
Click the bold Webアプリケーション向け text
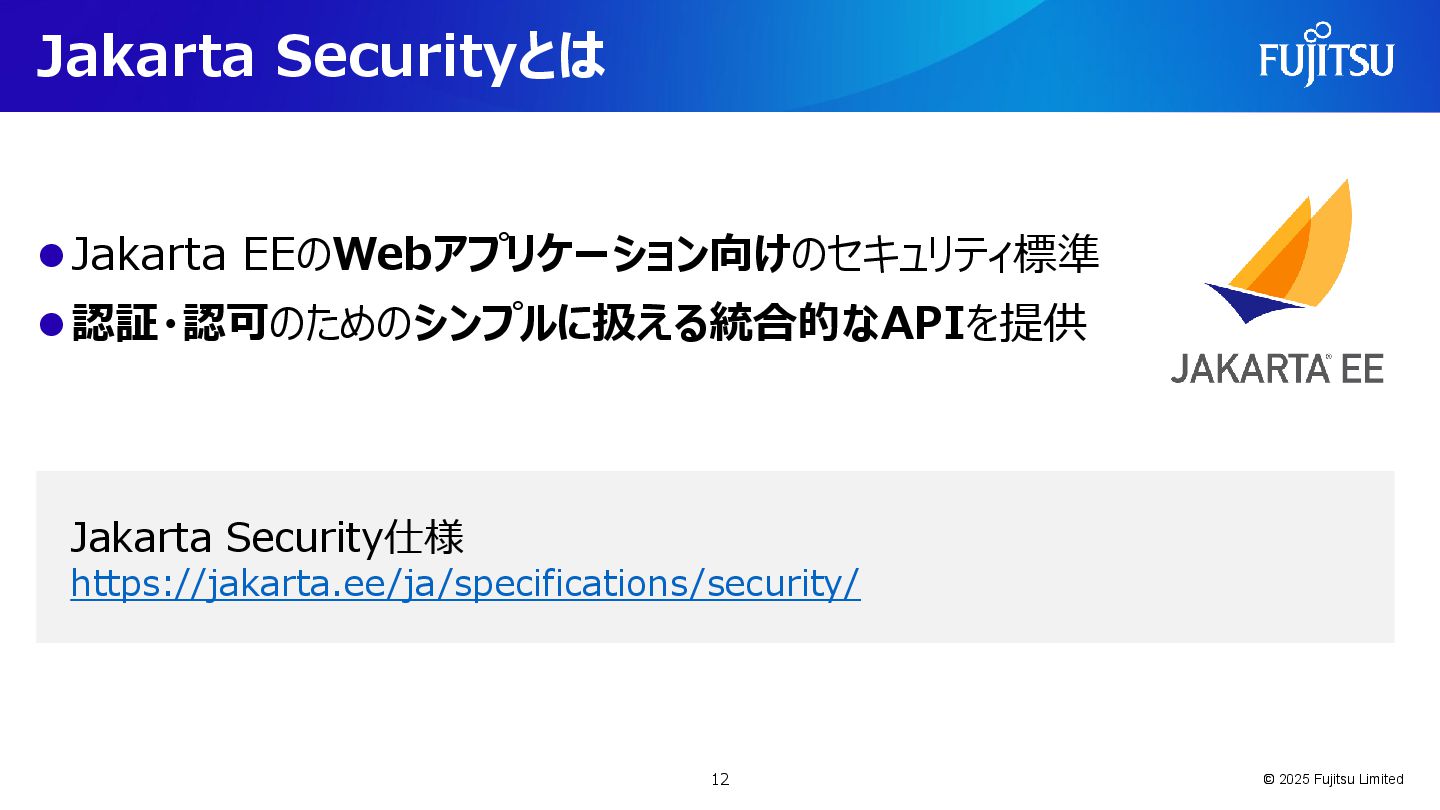(x=561, y=255)
